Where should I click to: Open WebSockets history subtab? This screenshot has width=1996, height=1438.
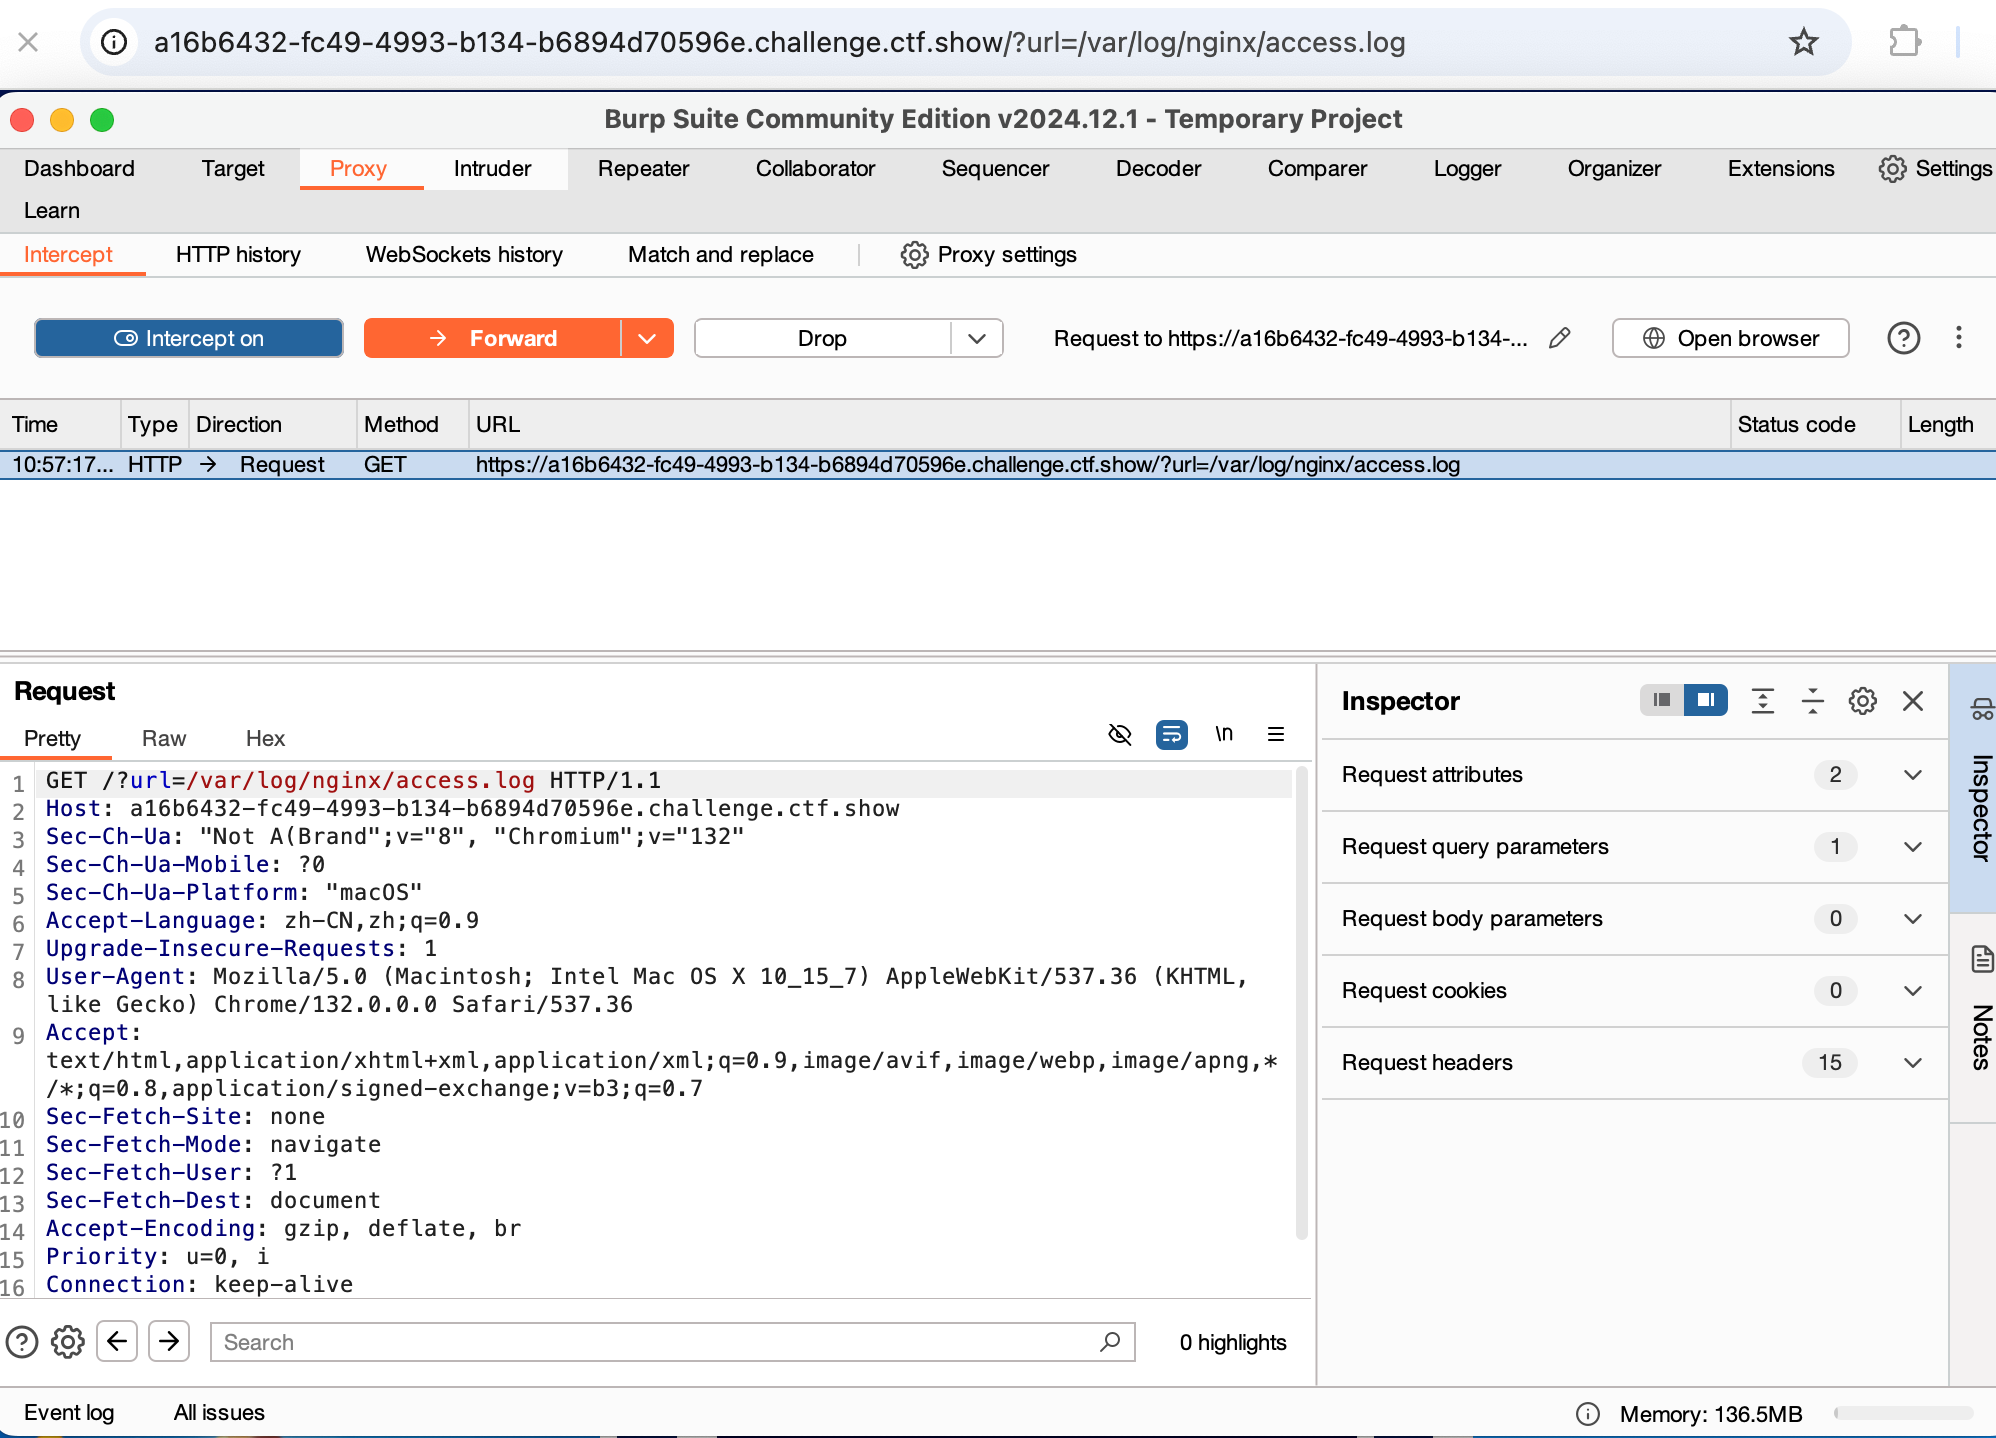click(x=464, y=254)
